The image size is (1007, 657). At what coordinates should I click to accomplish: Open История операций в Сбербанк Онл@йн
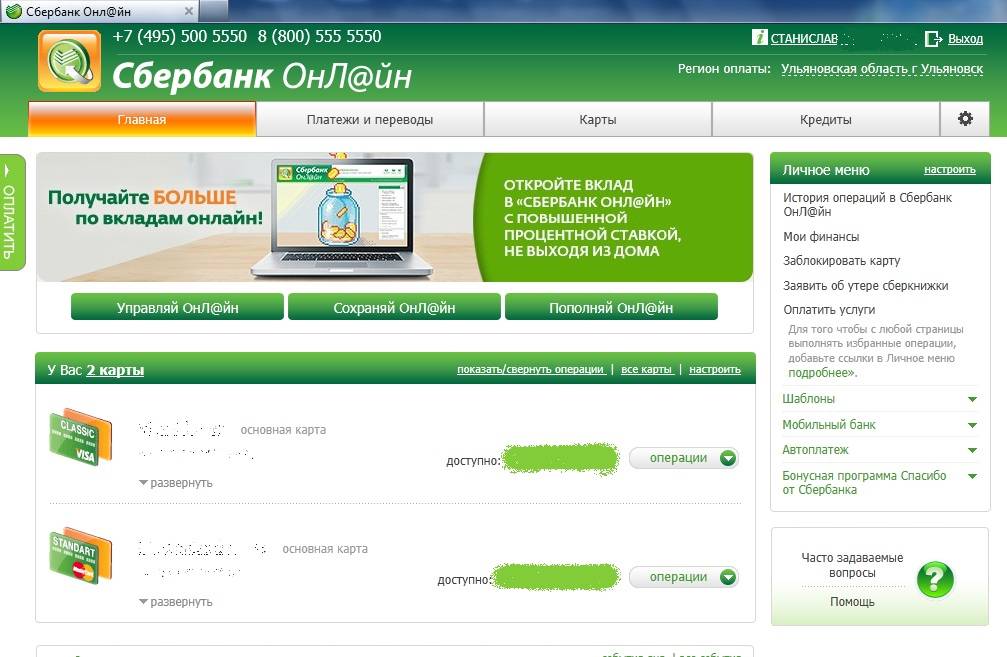click(x=868, y=204)
